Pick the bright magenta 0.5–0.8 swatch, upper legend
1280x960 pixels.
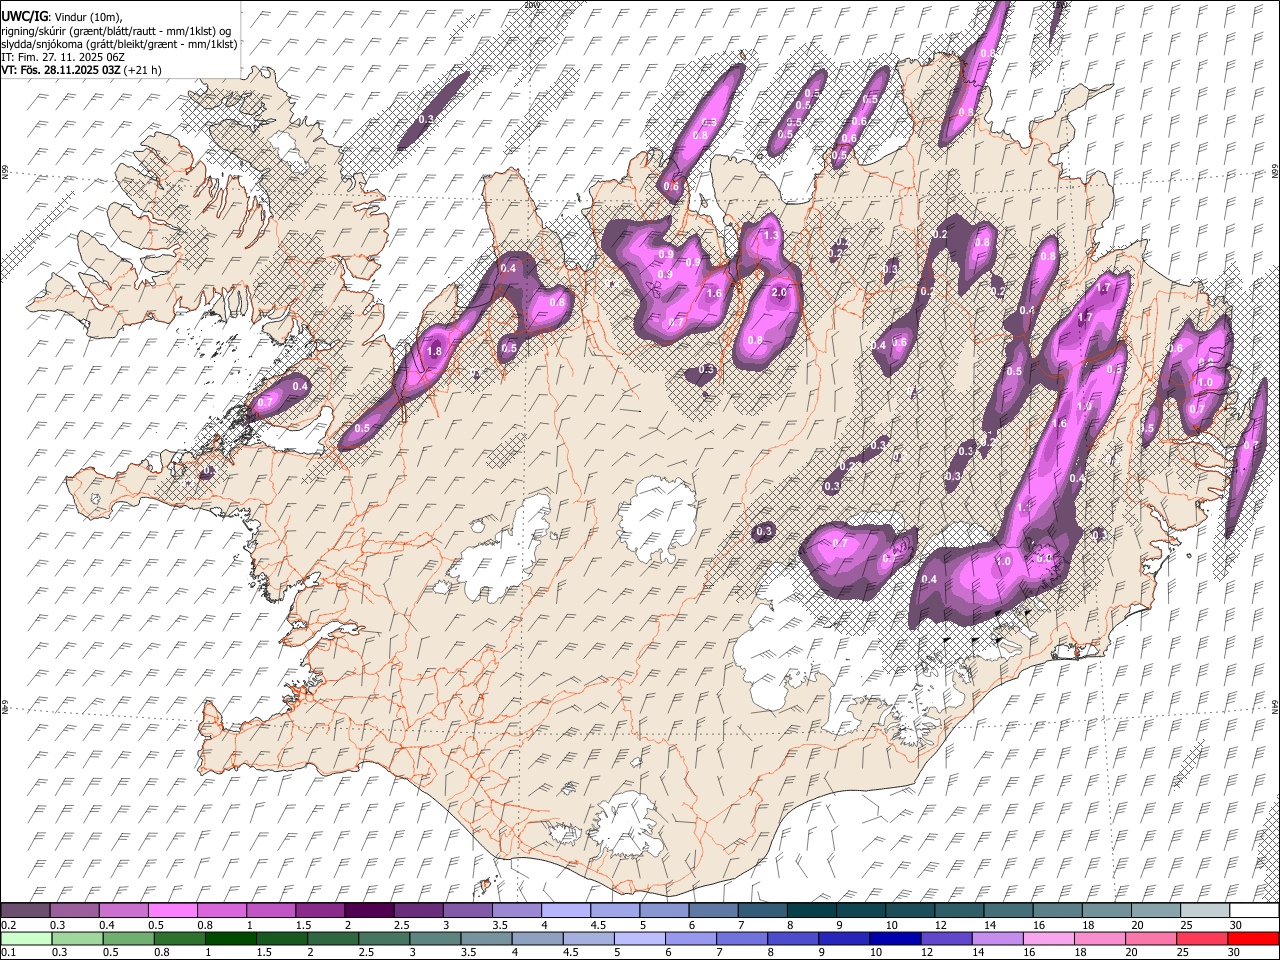[x=173, y=910]
